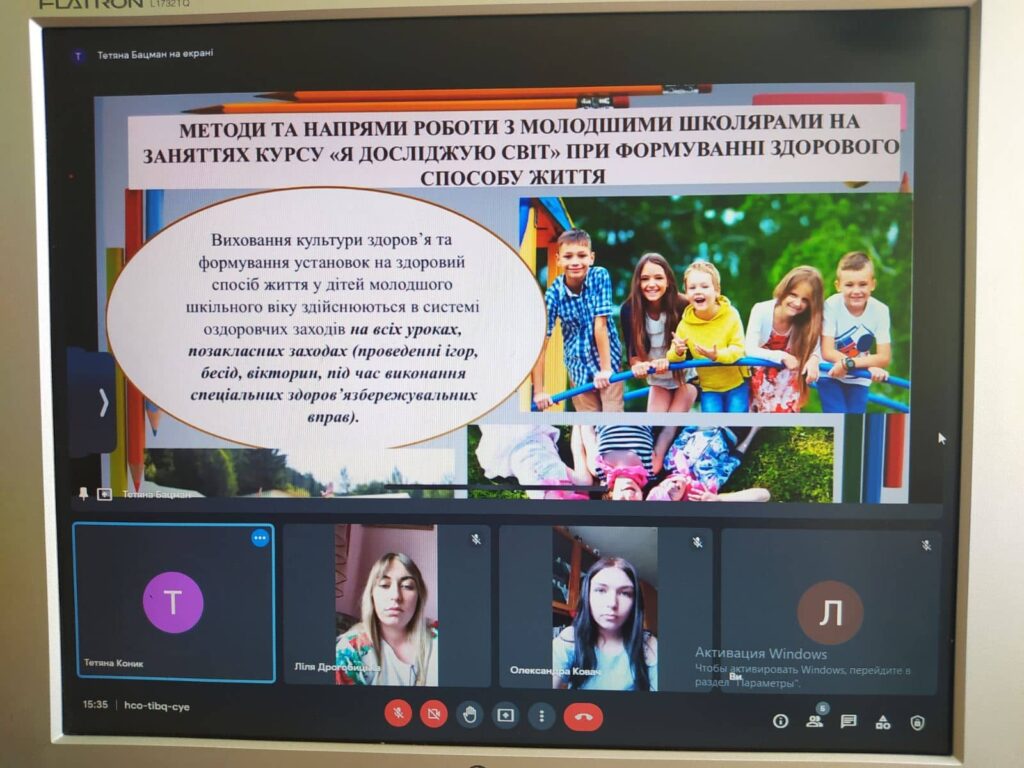Select Олександра Ковач video tile
This screenshot has height=768, width=1024.
point(605,609)
